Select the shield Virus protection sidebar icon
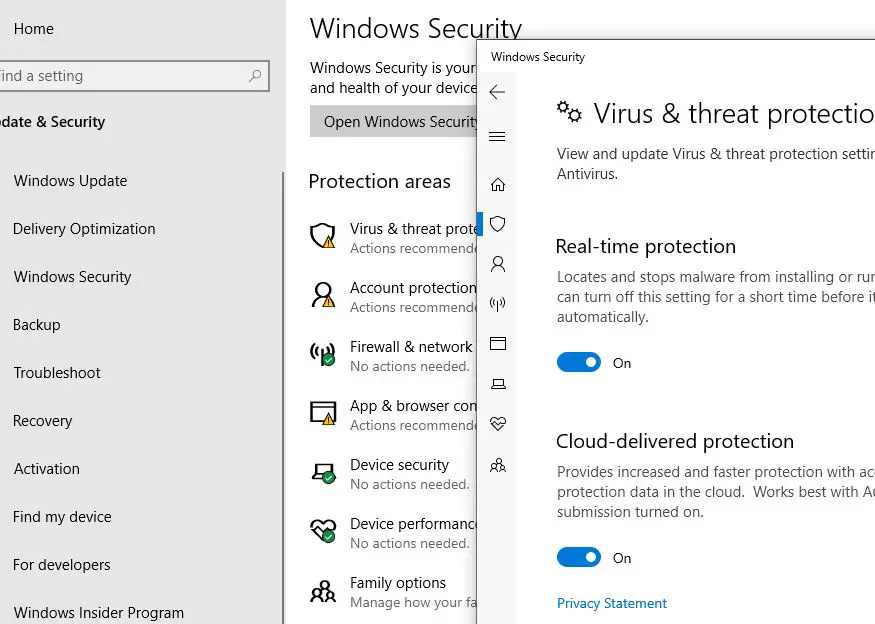 click(x=497, y=224)
